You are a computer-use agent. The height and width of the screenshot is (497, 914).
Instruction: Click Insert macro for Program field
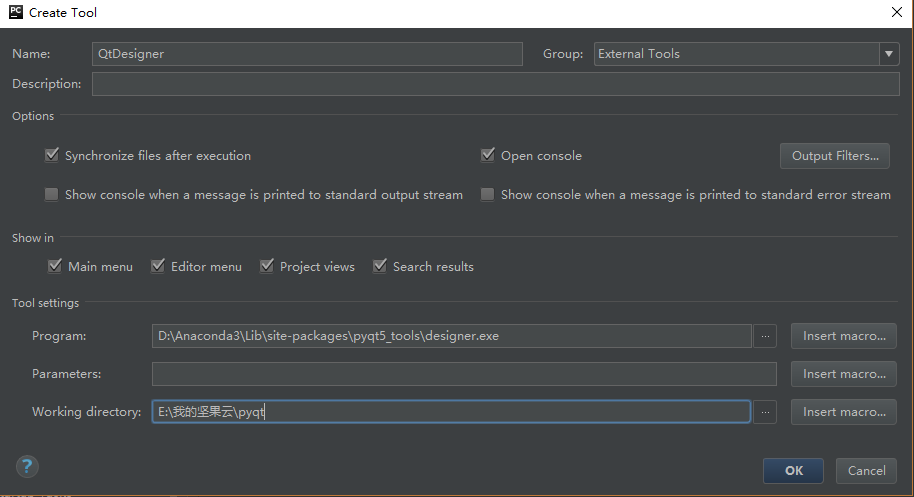[843, 336]
